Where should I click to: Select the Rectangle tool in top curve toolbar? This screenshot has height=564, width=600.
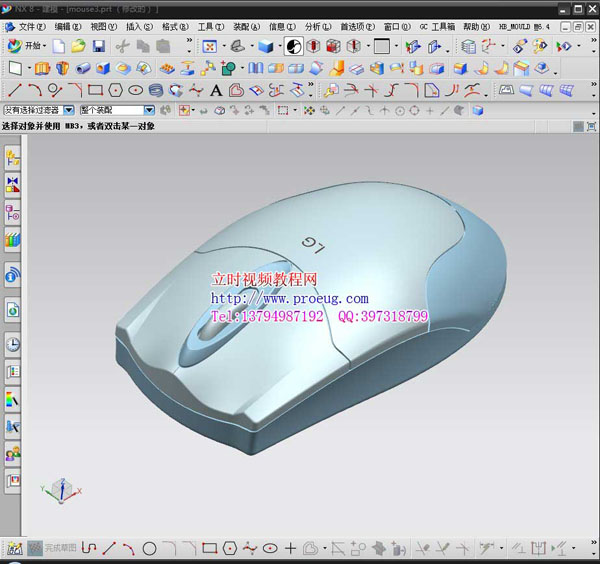[95, 91]
